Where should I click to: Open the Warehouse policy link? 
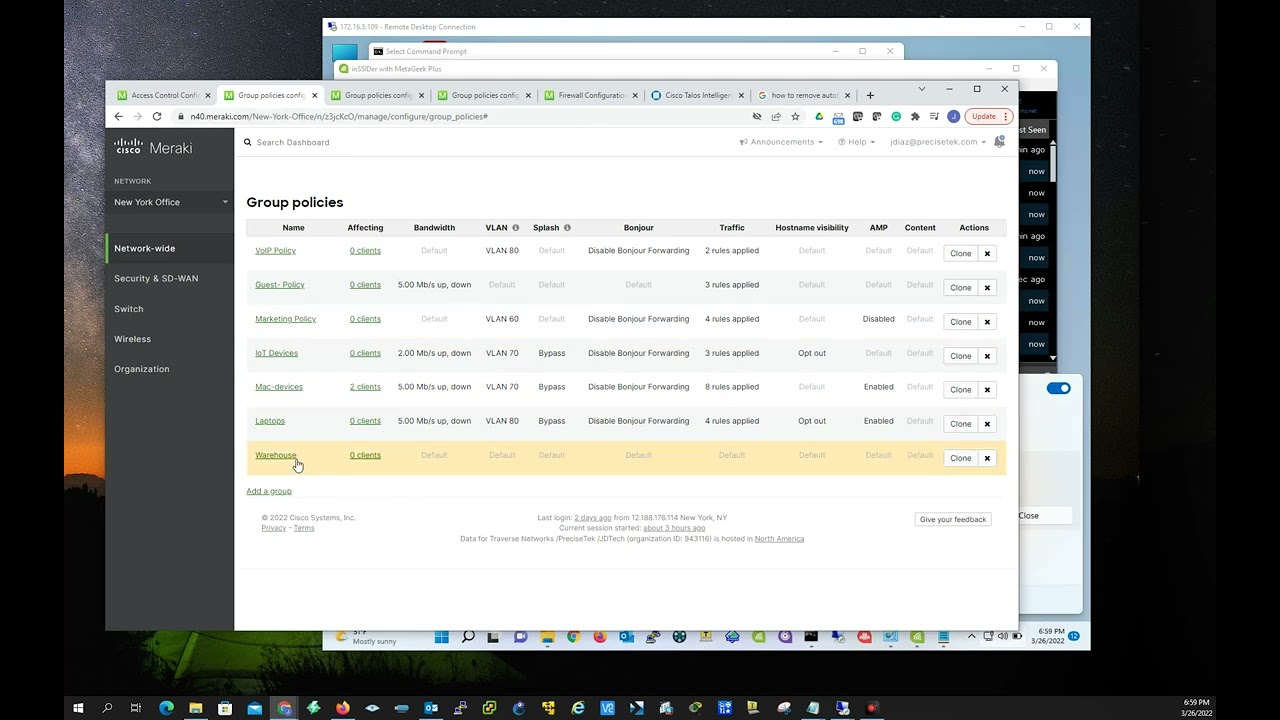point(276,455)
